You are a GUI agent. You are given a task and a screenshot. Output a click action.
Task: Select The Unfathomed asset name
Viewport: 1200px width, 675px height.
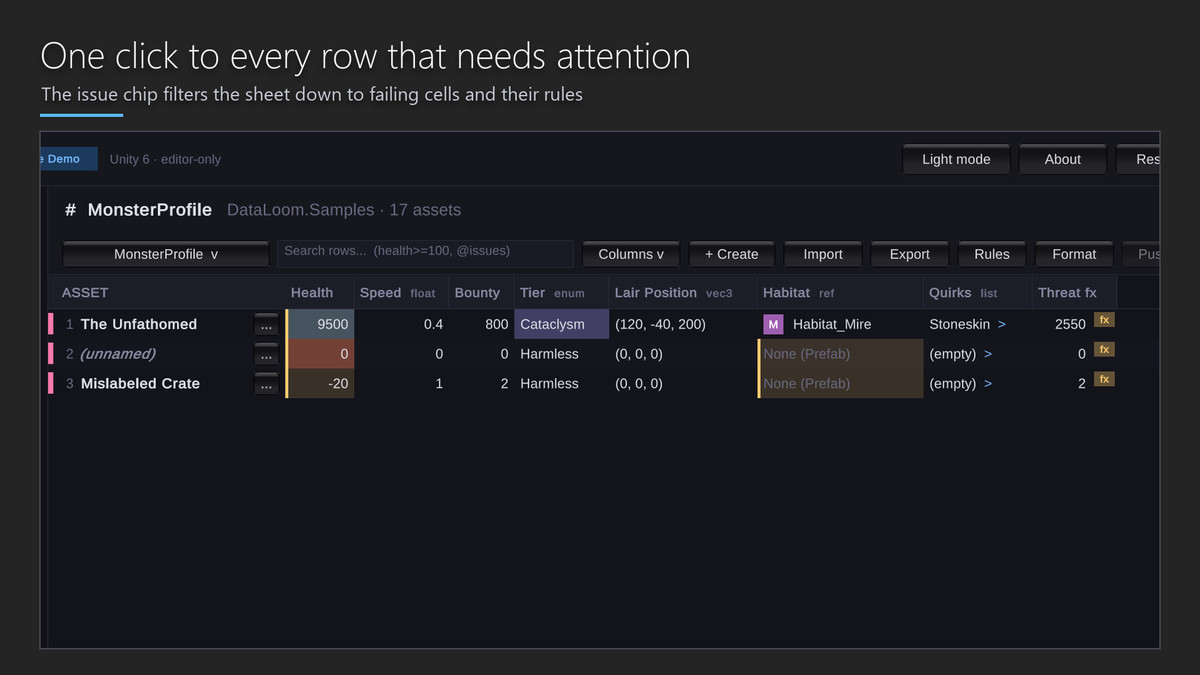[139, 324]
